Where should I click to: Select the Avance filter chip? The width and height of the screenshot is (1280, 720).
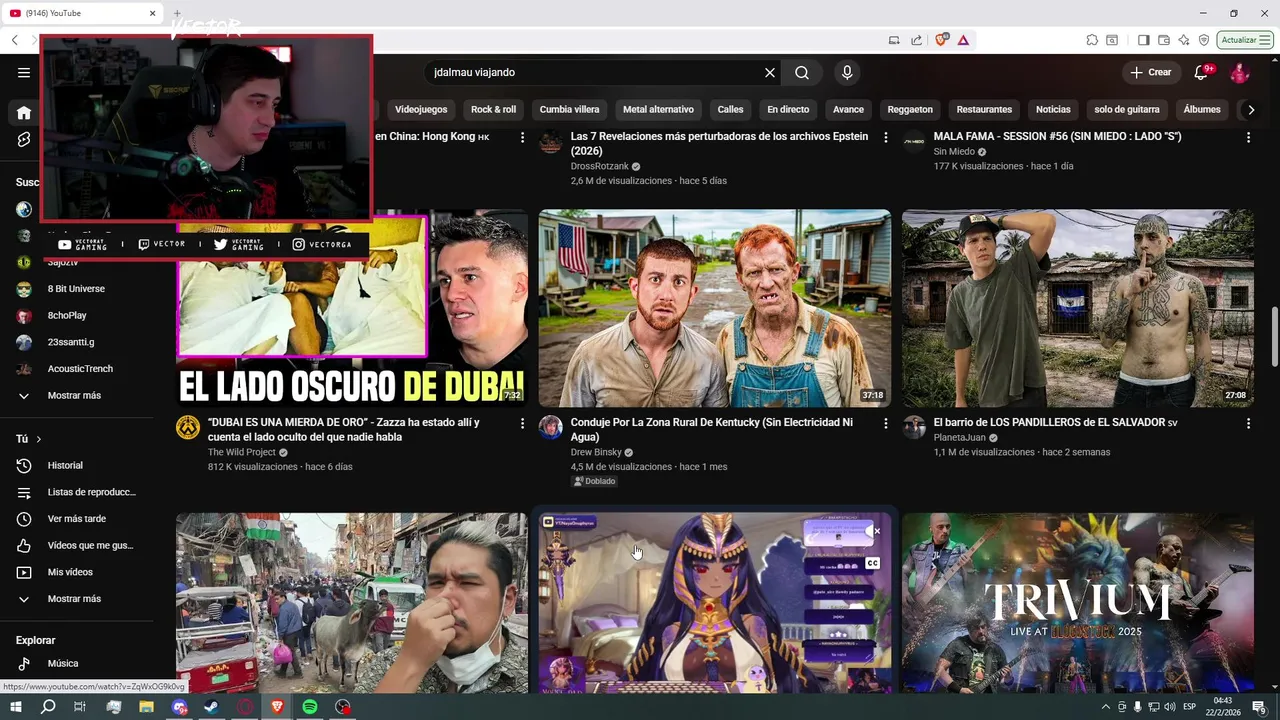tap(848, 109)
